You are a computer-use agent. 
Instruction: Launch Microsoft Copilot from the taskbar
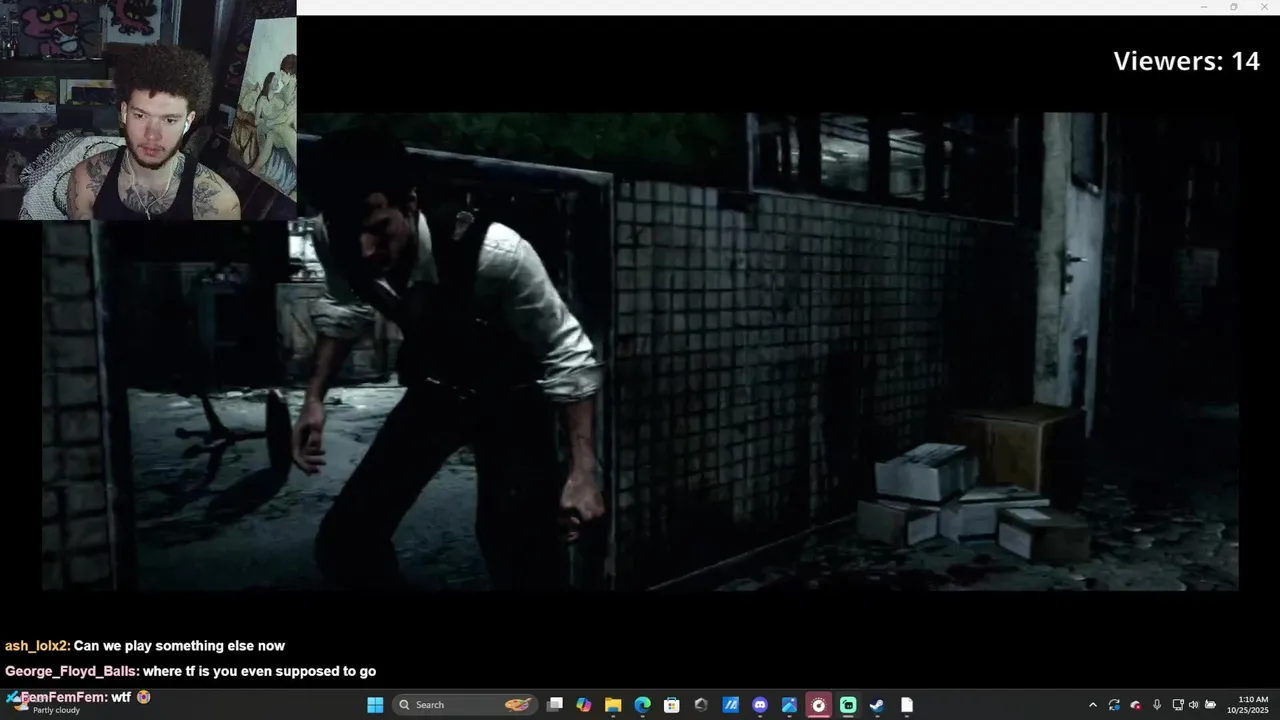coord(584,705)
